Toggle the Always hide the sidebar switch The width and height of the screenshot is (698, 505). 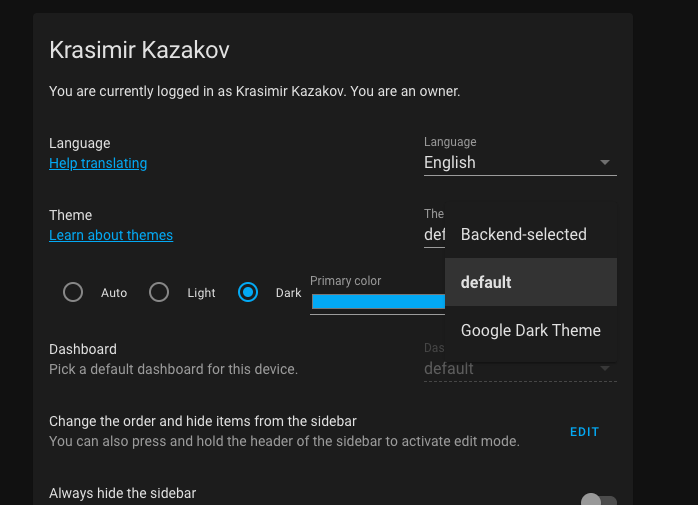[x=599, y=500]
